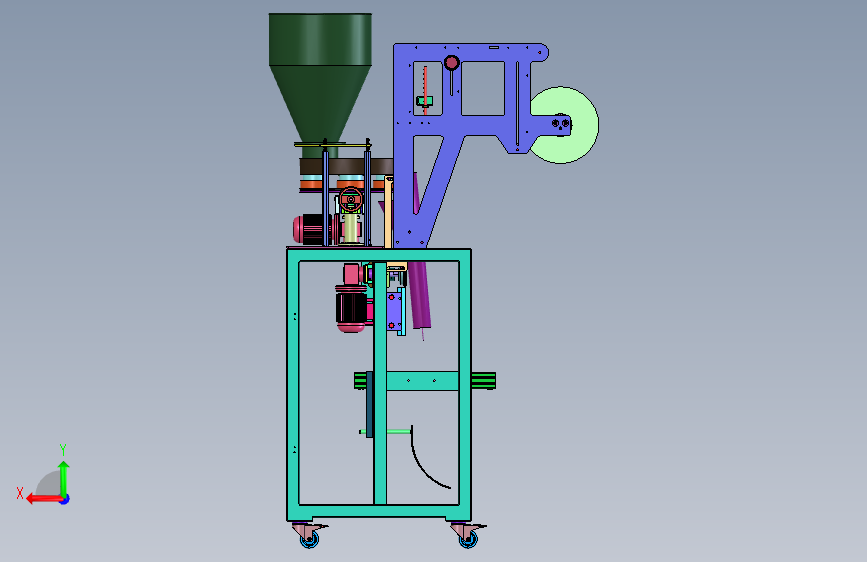Click the "X" axis label

(20, 493)
